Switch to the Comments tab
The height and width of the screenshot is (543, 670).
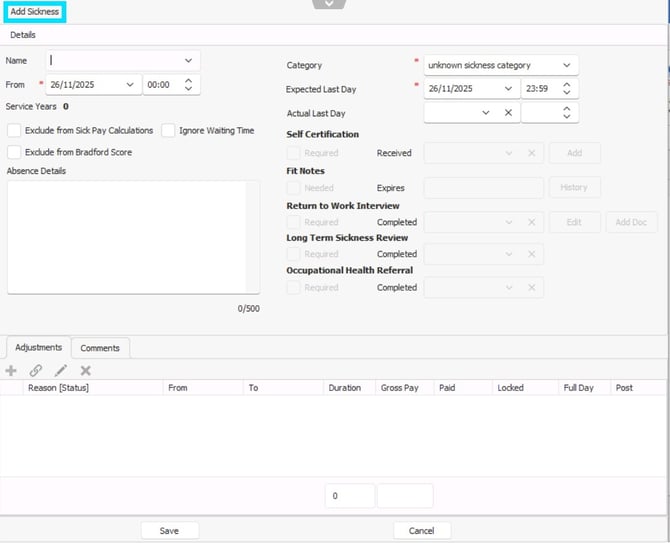[x=100, y=348]
